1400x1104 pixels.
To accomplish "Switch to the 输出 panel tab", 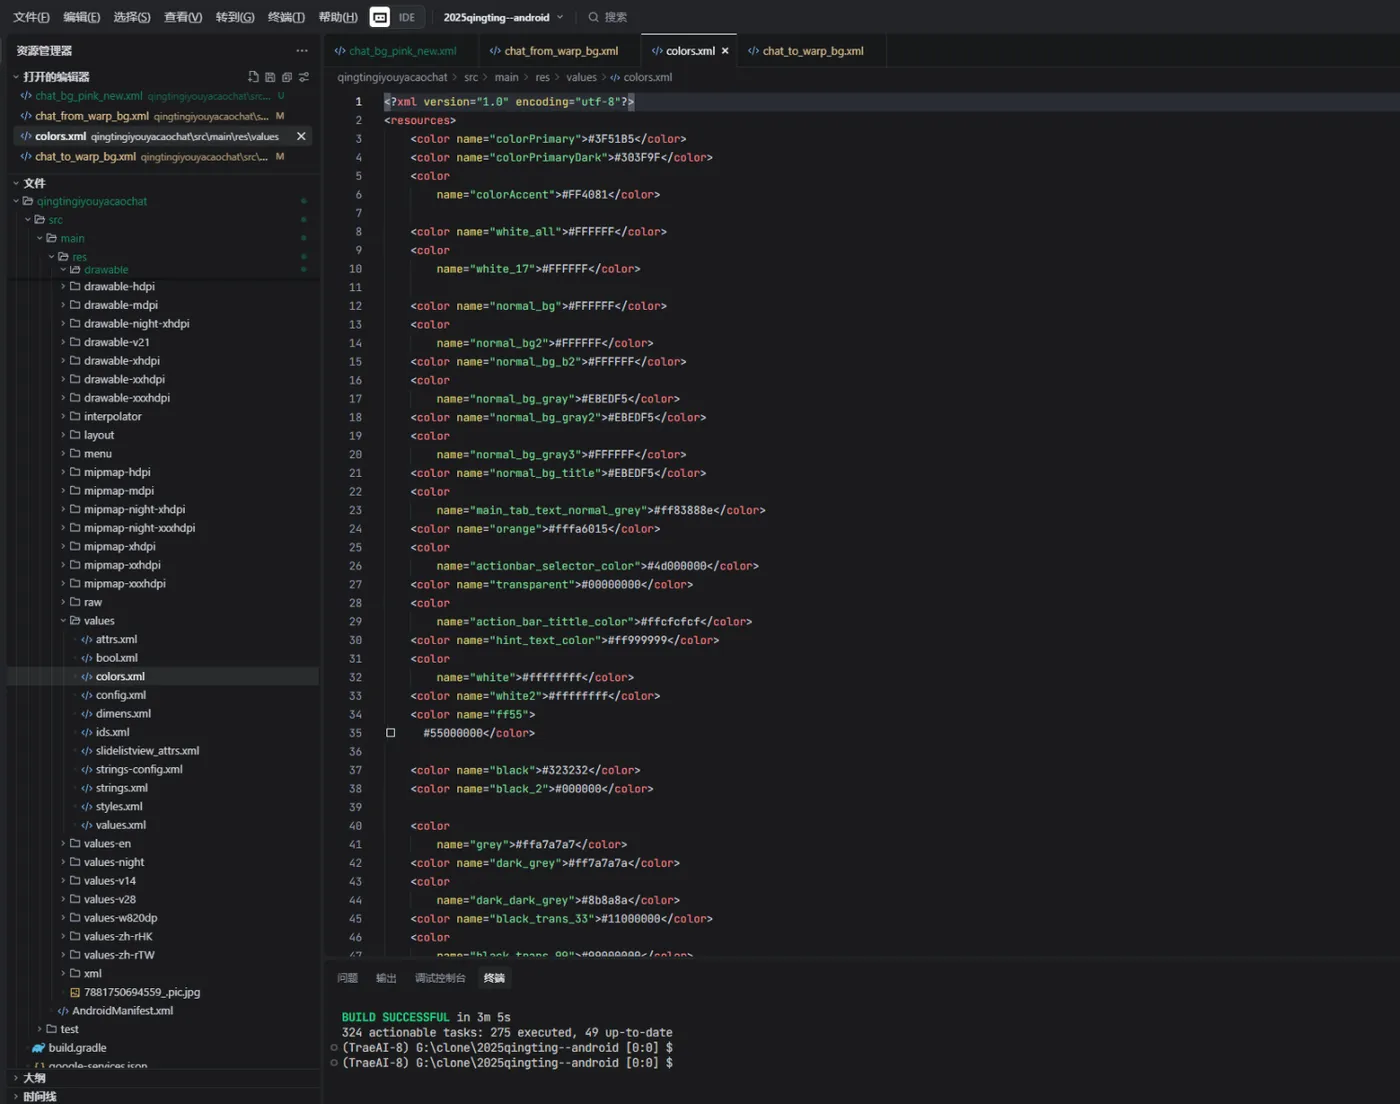I will (x=386, y=978).
